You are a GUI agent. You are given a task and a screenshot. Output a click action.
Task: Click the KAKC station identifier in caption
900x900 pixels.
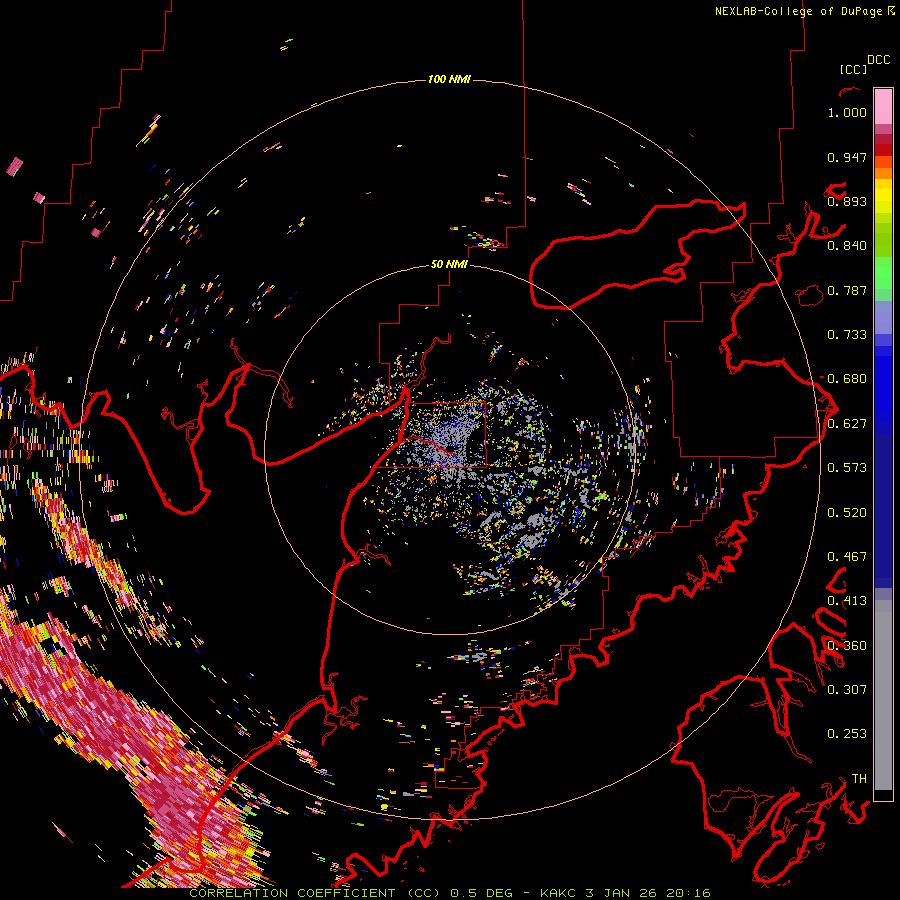coord(558,893)
